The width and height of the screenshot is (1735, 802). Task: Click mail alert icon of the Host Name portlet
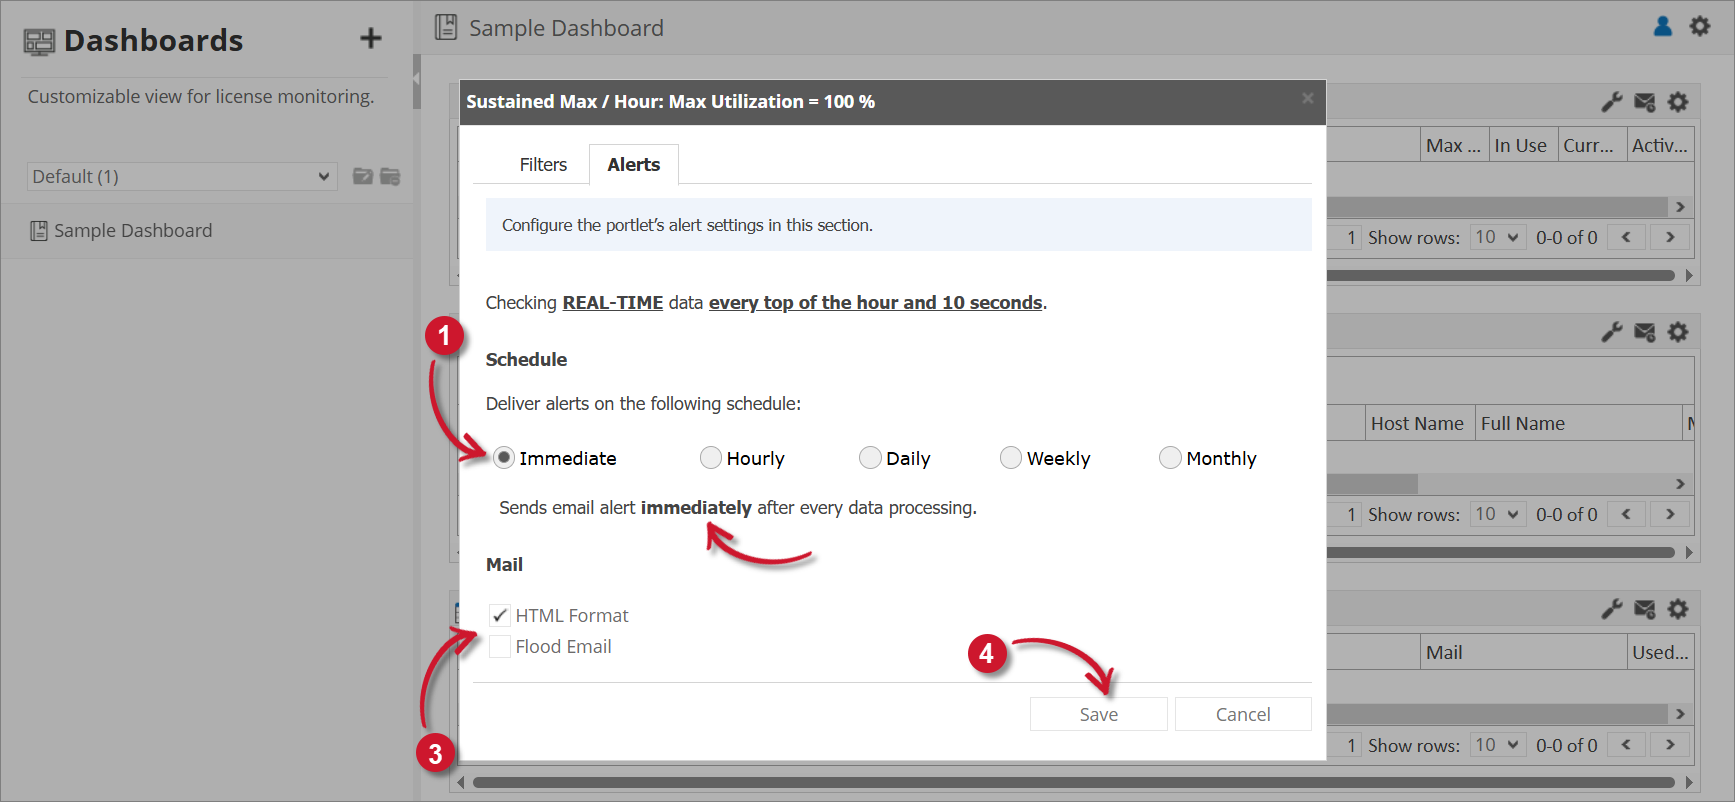coord(1645,332)
